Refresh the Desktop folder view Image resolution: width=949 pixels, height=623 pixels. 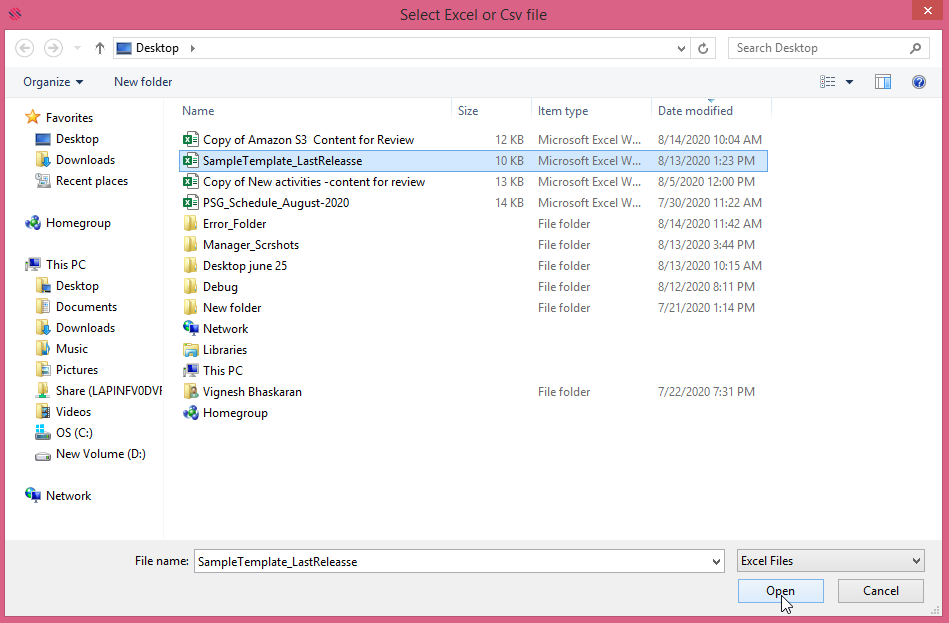[x=704, y=47]
